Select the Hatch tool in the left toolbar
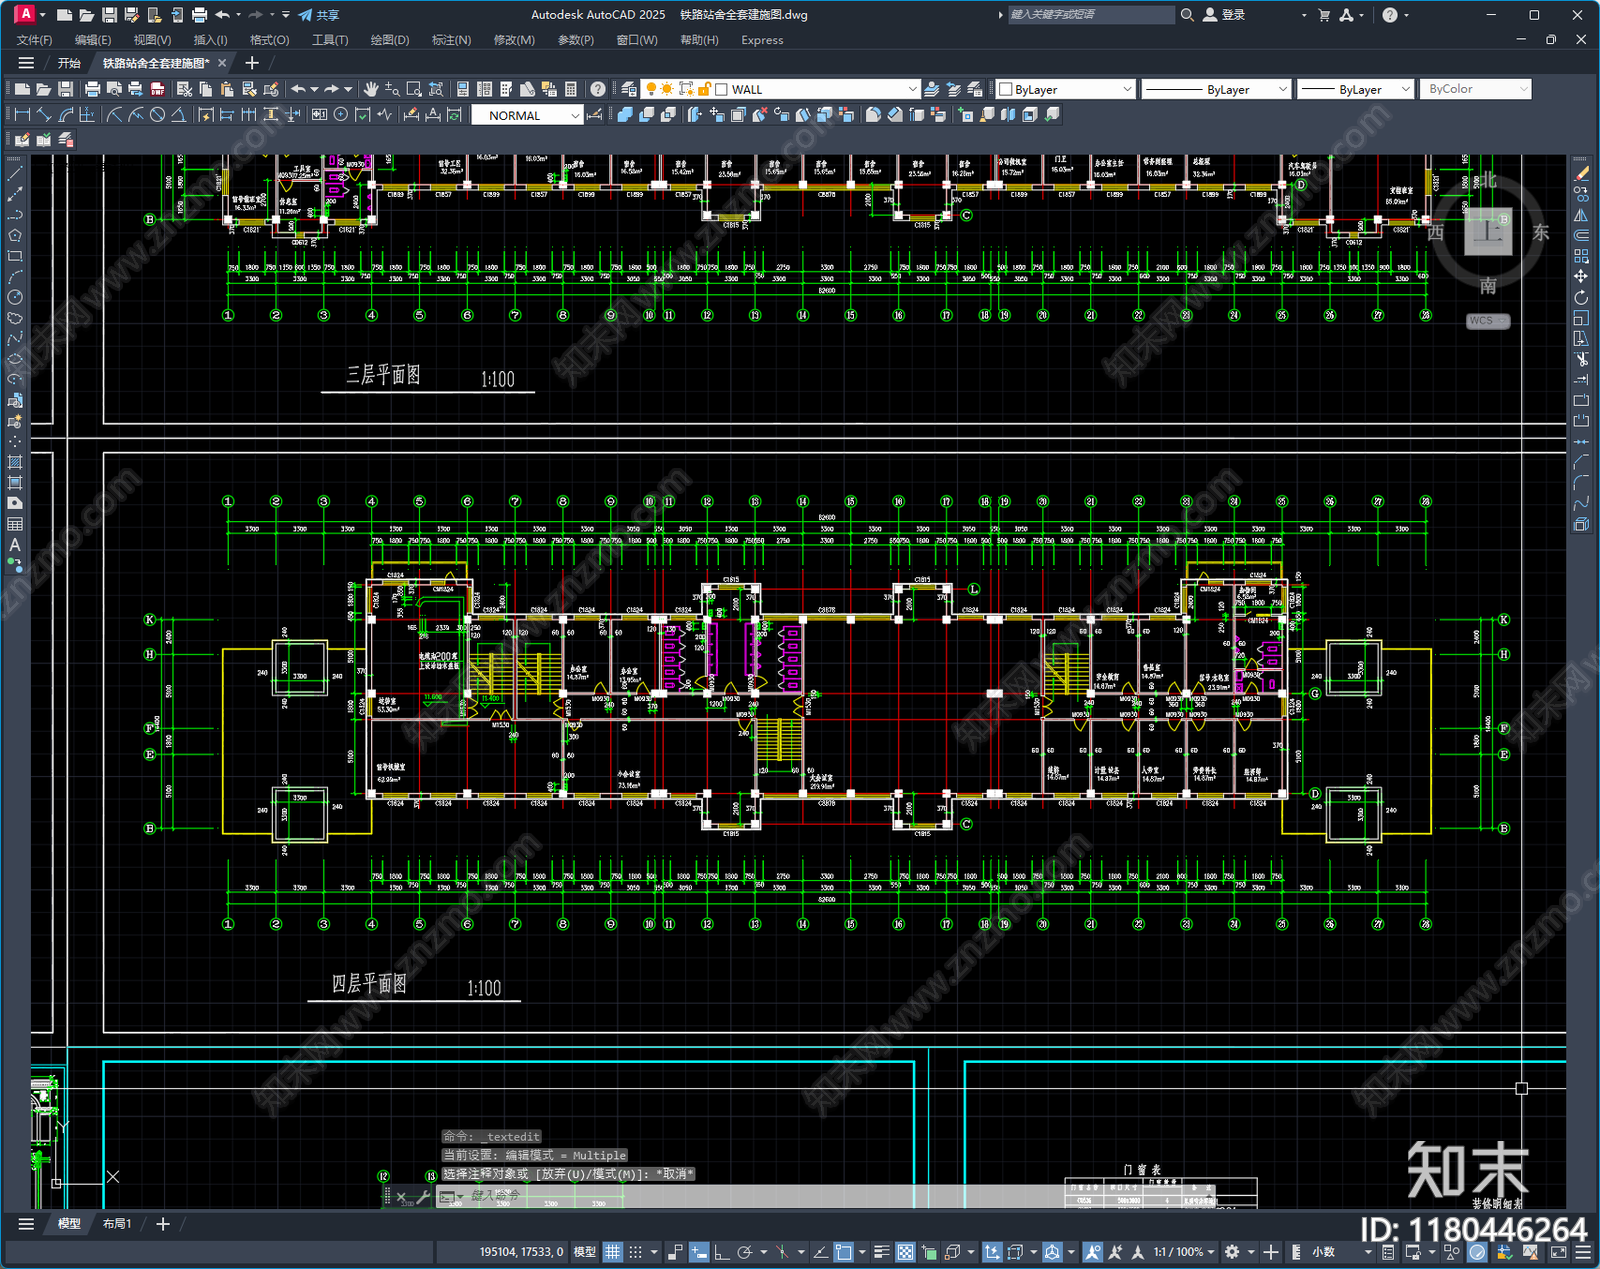The height and width of the screenshot is (1269, 1600). [x=15, y=462]
